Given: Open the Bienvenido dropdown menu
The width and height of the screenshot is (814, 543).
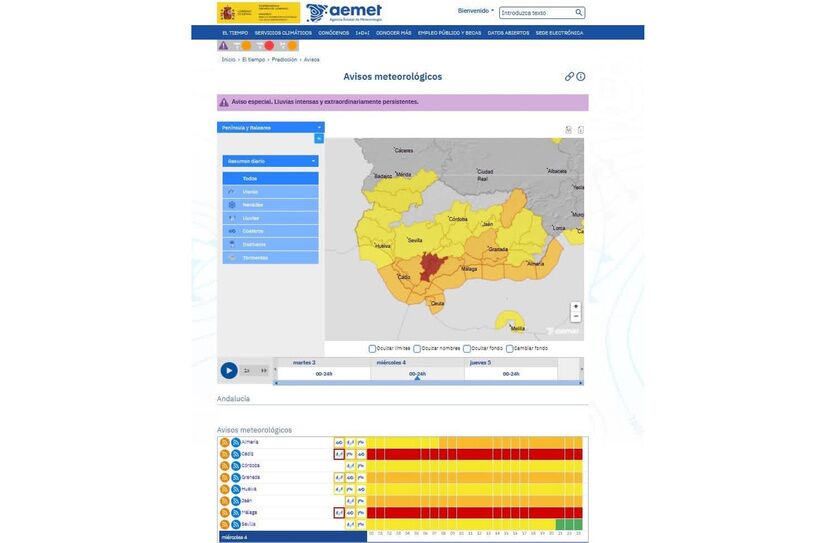Looking at the screenshot, I should click(x=476, y=11).
